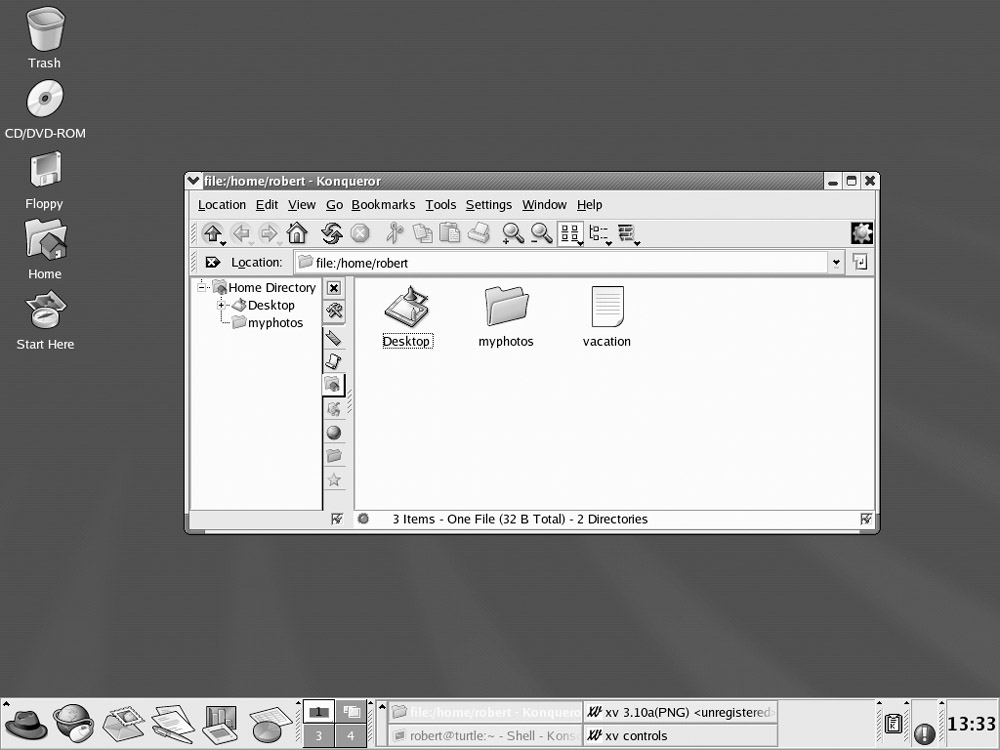1000x750 pixels.
Task: Toggle the link-view checkbox in sidebar status bar
Action: [337, 519]
